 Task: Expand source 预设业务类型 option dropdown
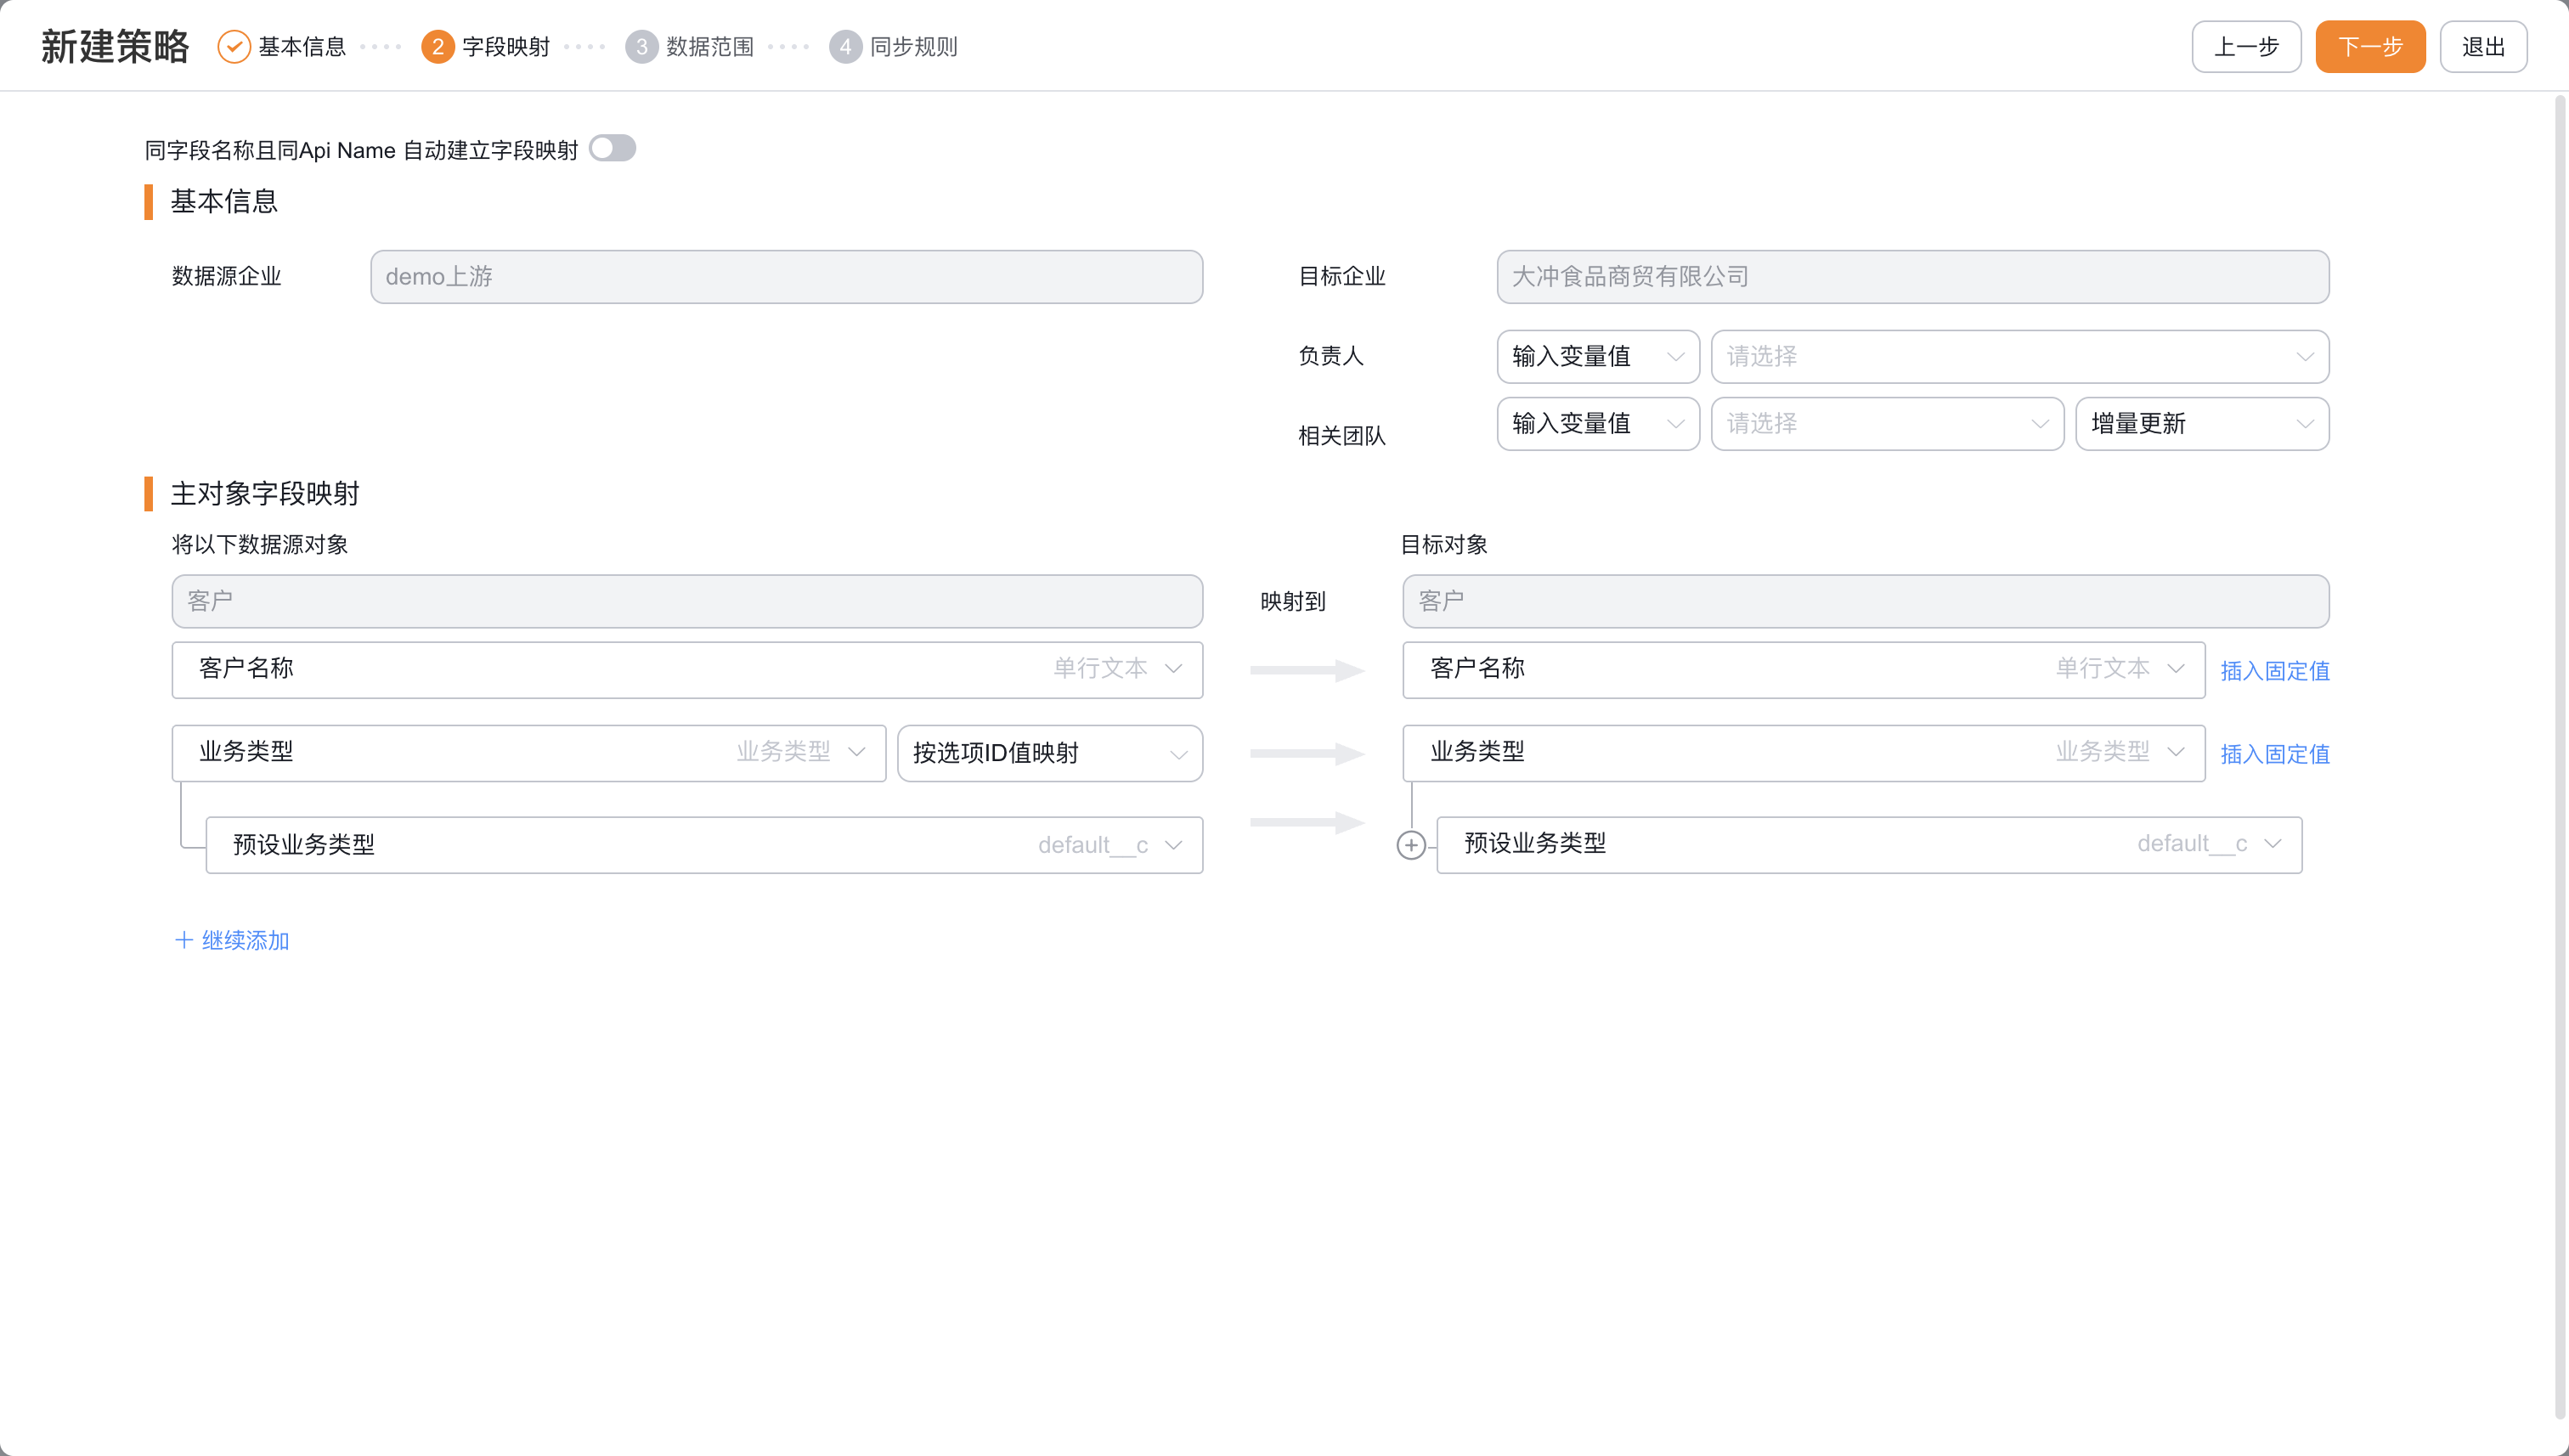pyautogui.click(x=704, y=845)
